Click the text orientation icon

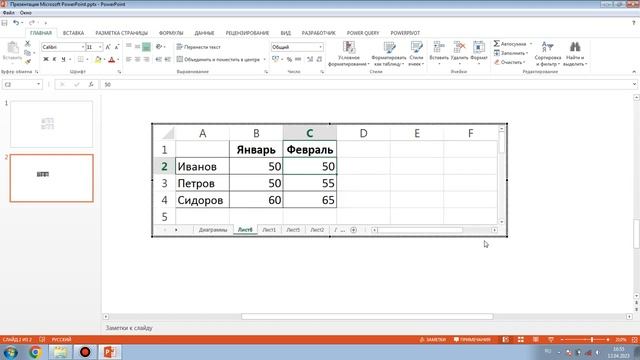tap(159, 47)
